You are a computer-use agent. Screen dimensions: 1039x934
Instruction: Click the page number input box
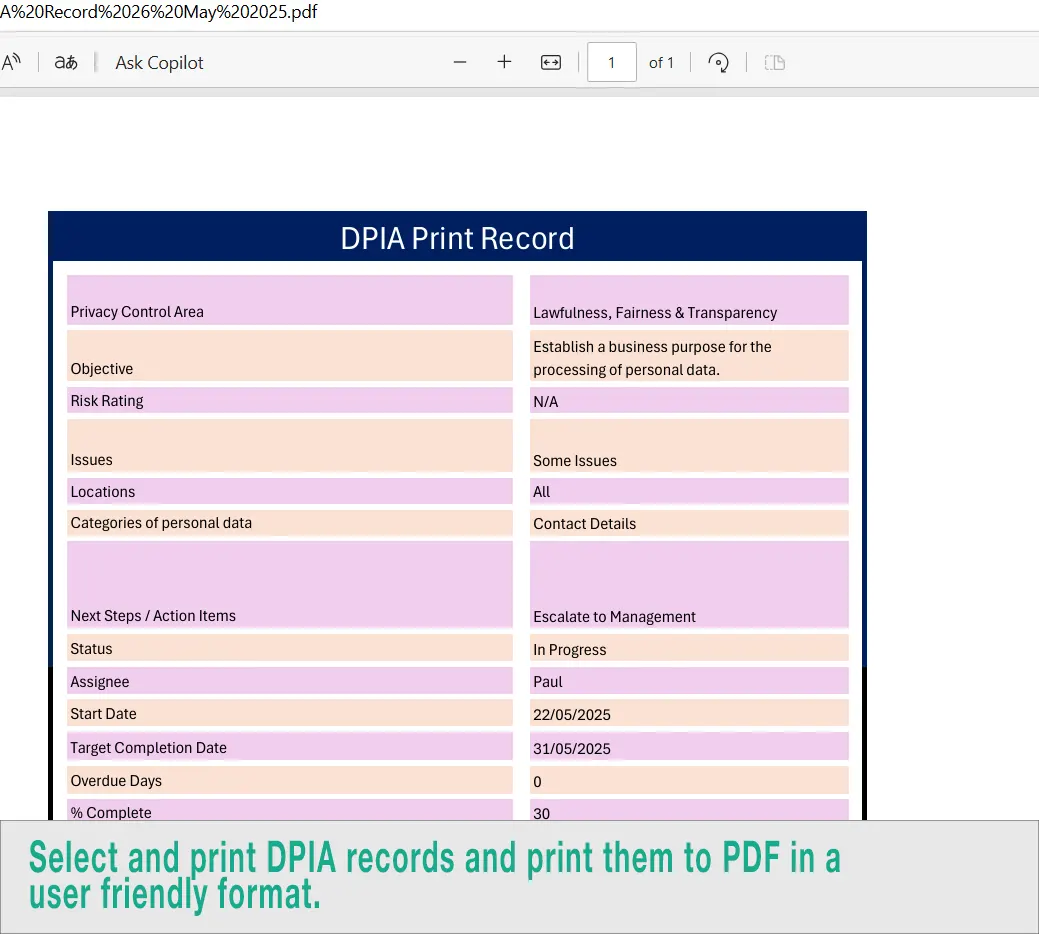coord(611,61)
